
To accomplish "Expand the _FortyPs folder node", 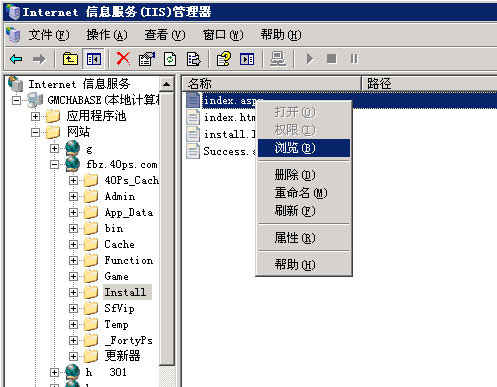I will click(73, 340).
